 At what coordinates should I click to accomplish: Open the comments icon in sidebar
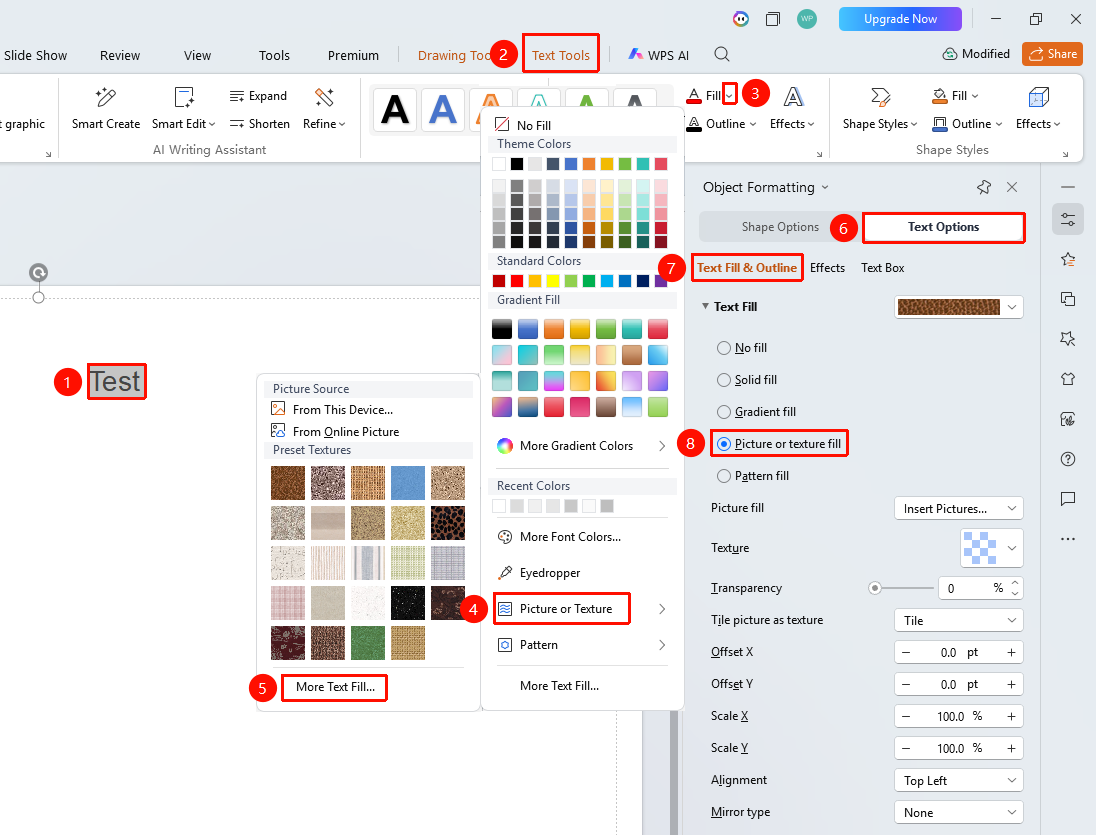pyautogui.click(x=1067, y=499)
